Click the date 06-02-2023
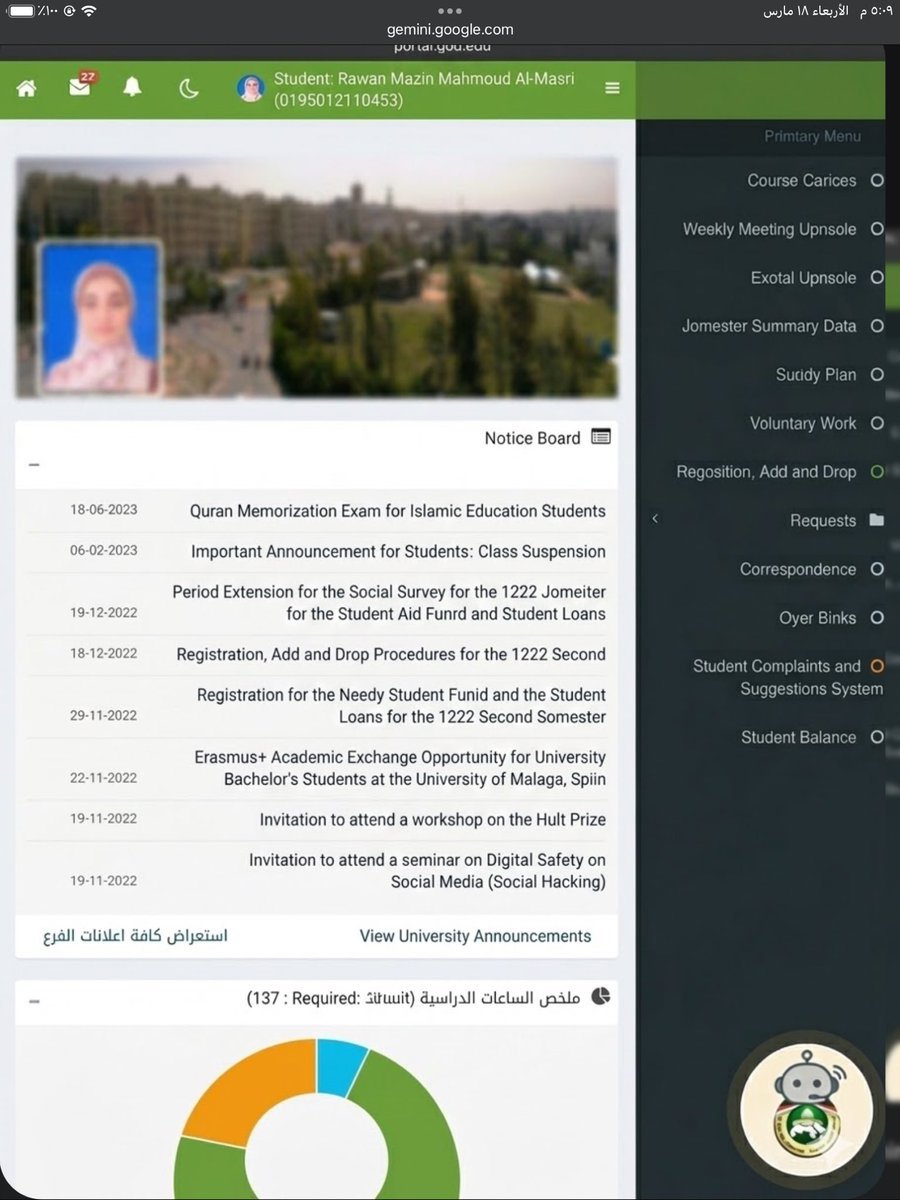900x1200 pixels. [x=104, y=550]
